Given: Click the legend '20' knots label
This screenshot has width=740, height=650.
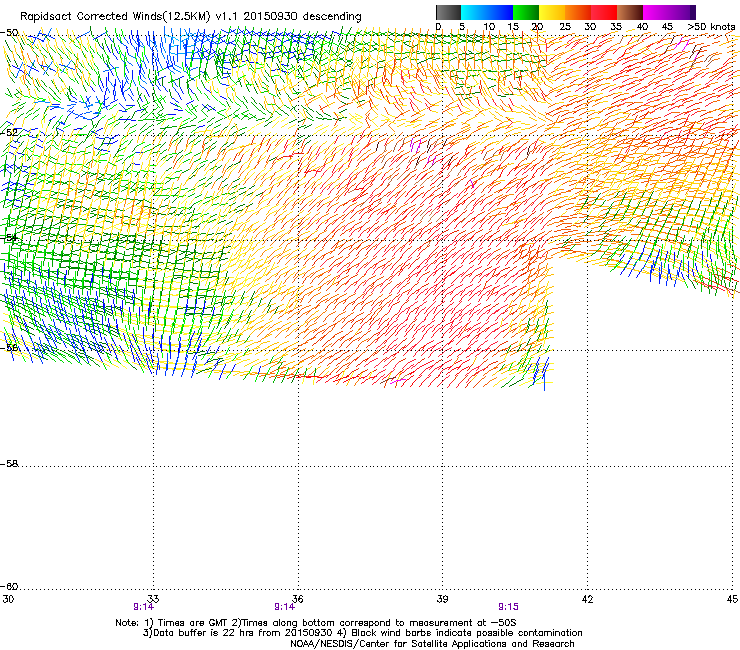Looking at the screenshot, I should click(537, 27).
